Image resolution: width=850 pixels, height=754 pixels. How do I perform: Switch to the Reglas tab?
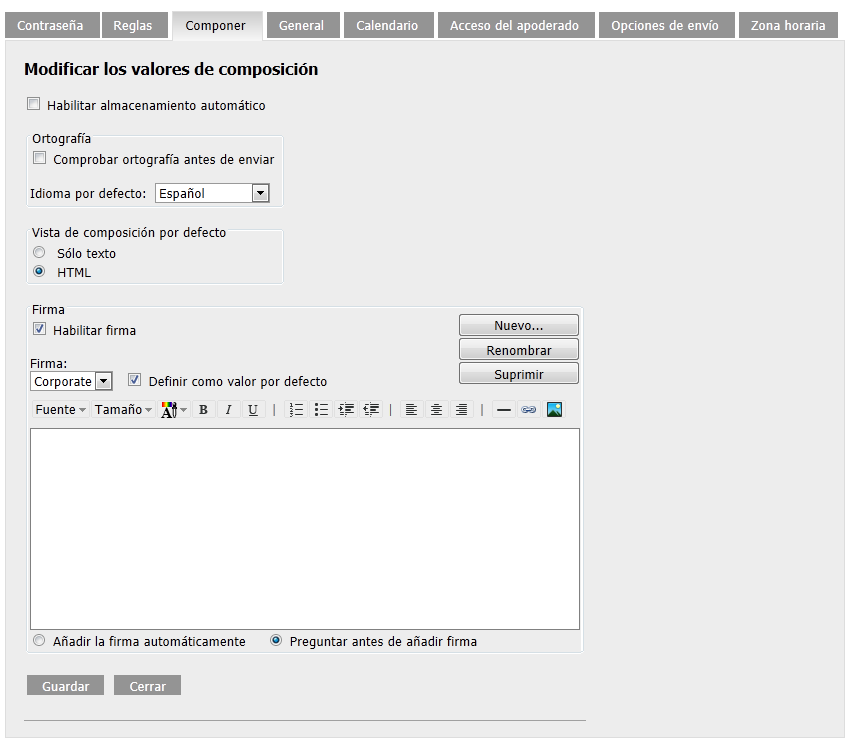[134, 25]
